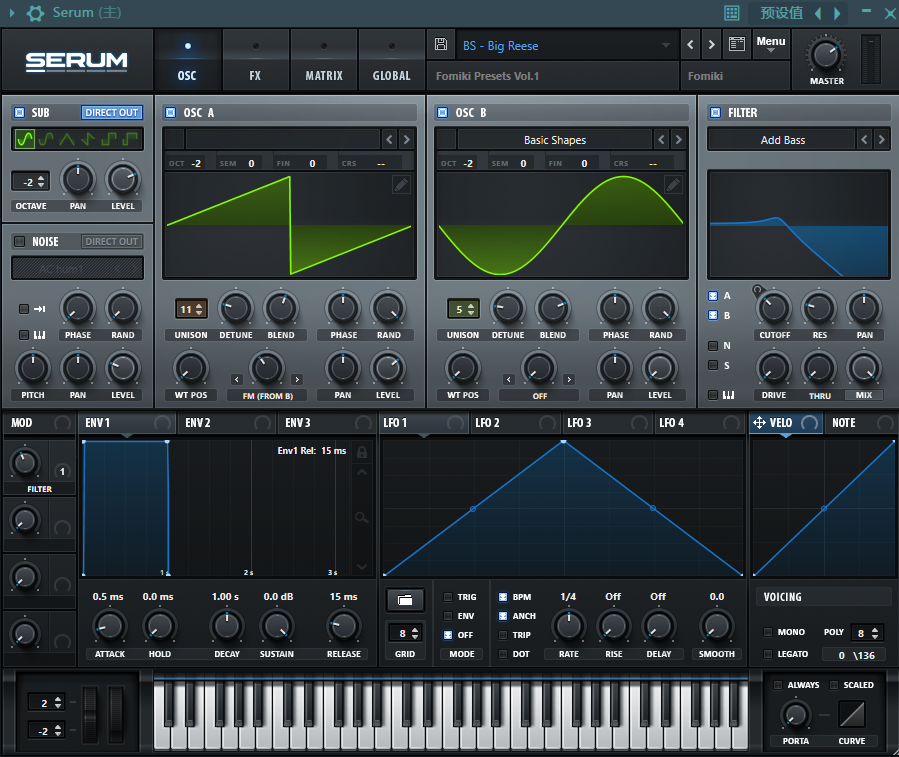Image resolution: width=899 pixels, height=757 pixels.
Task: Open the OSC A wavetable pencil editor
Action: tap(401, 185)
